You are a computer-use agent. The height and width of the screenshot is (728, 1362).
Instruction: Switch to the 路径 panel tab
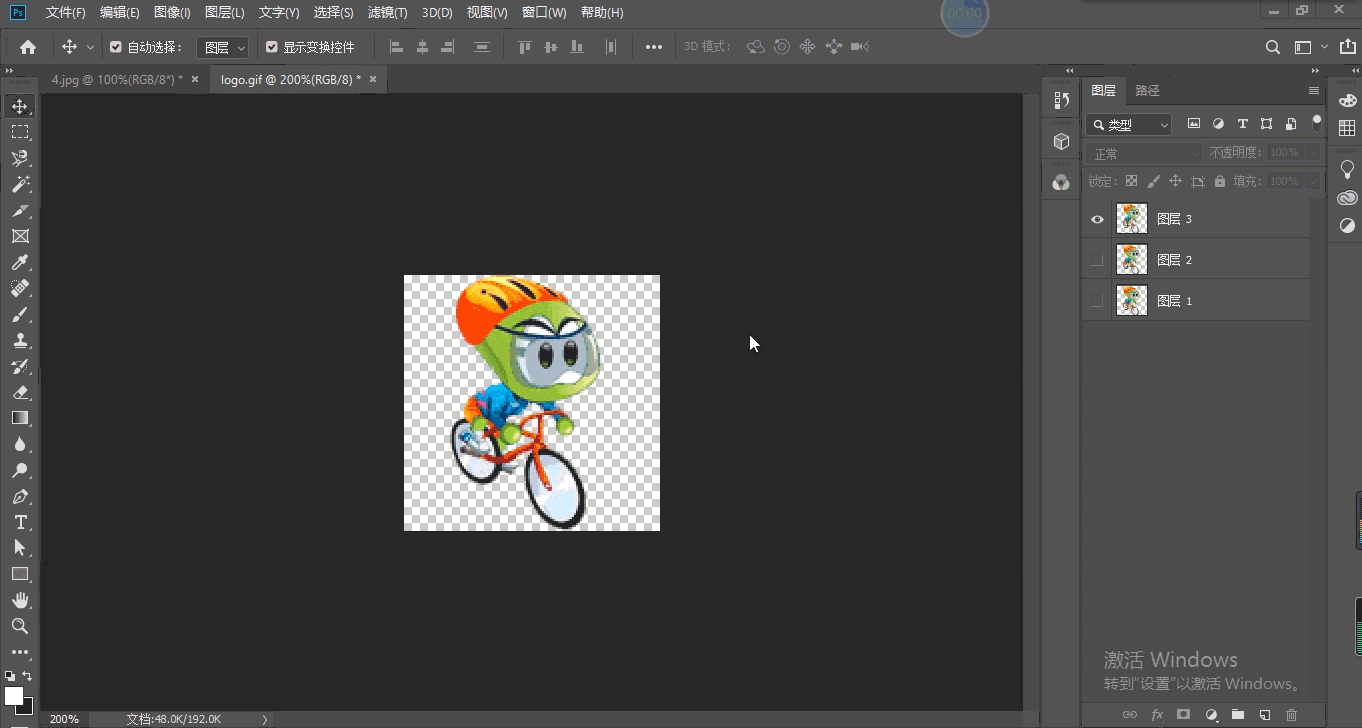(1148, 91)
